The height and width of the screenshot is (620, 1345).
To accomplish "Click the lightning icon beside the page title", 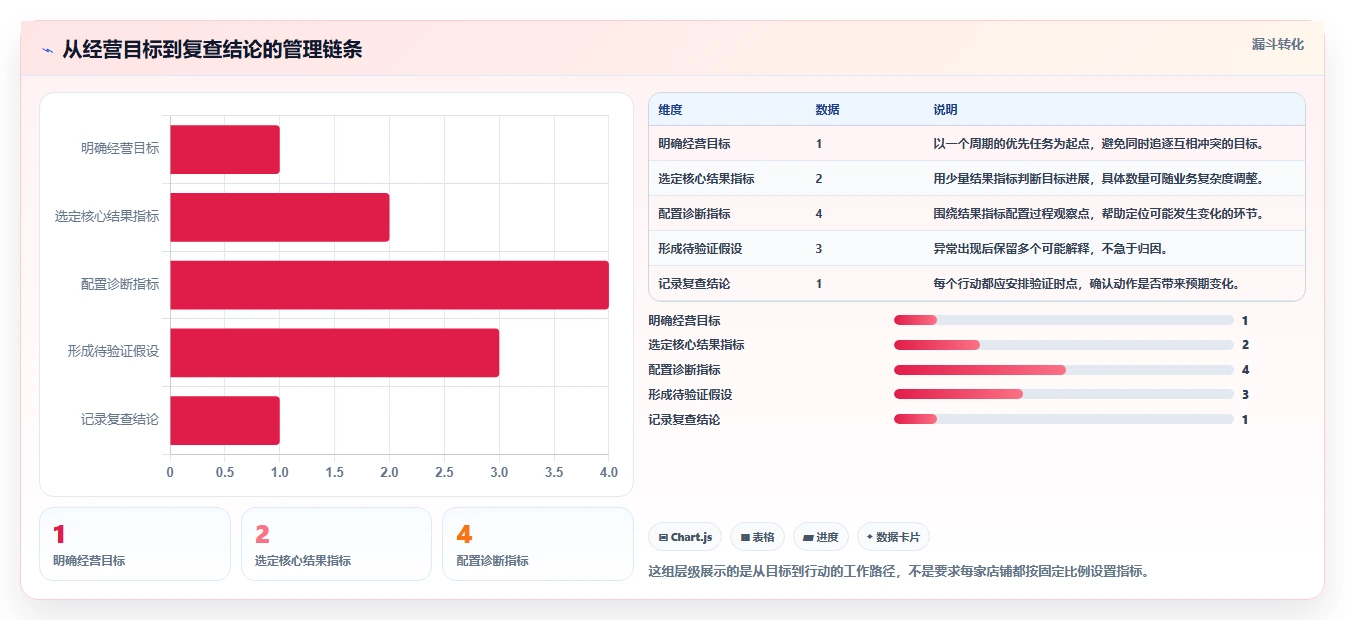I will pyautogui.click(x=47, y=50).
